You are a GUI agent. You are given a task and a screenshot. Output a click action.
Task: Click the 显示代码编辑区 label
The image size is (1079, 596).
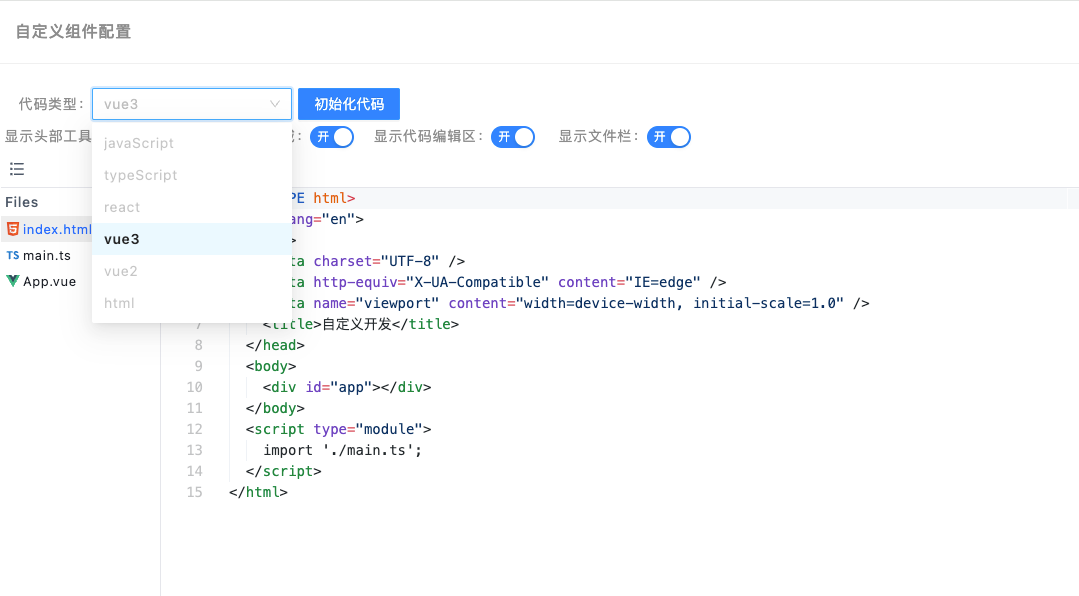429,136
